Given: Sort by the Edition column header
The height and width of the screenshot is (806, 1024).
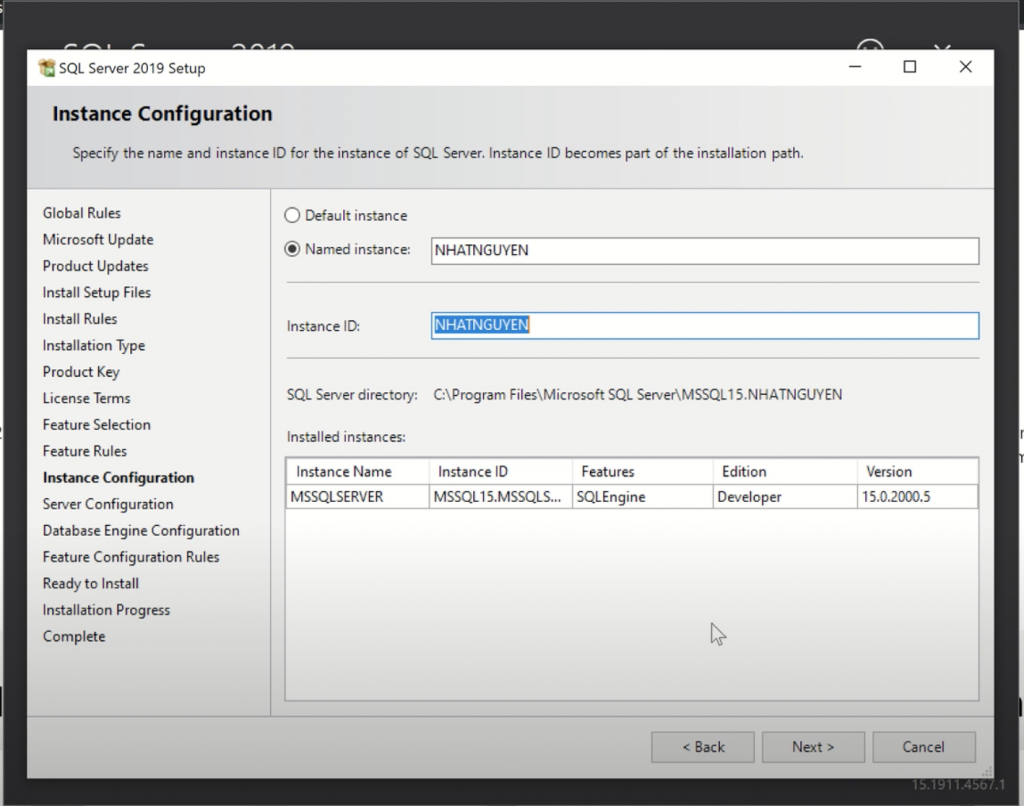Looking at the screenshot, I should [785, 472].
